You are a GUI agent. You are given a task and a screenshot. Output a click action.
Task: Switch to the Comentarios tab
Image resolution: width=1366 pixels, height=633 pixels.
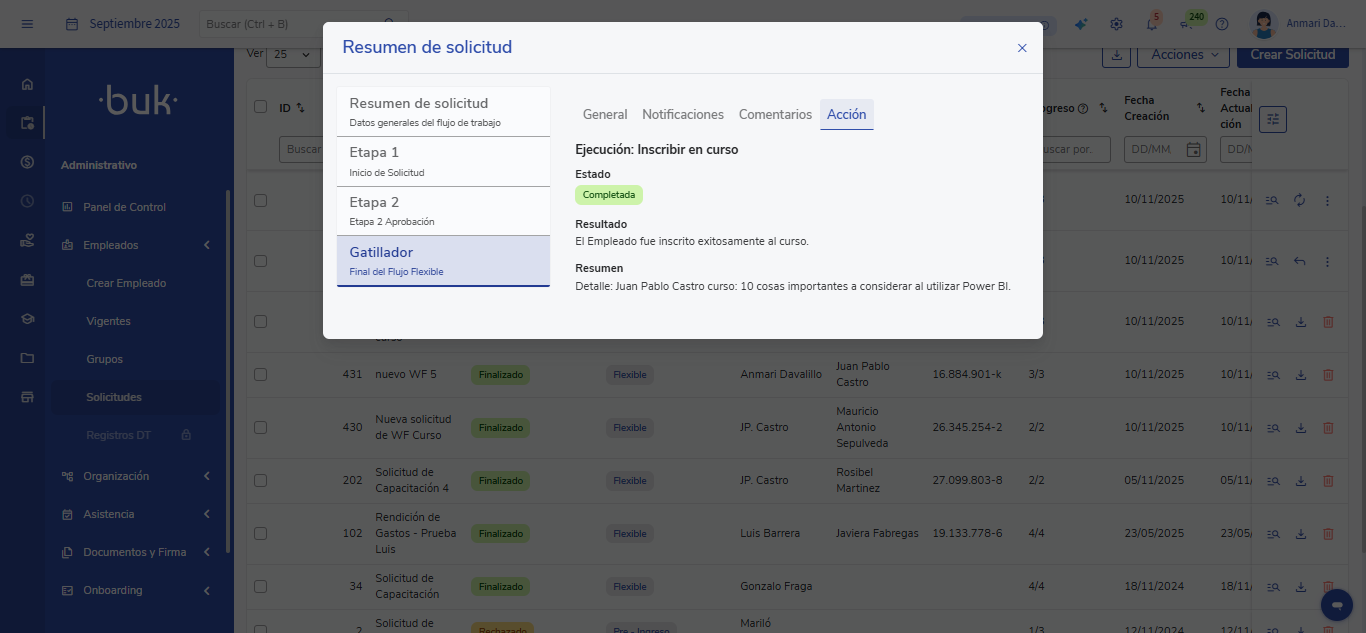pos(775,115)
